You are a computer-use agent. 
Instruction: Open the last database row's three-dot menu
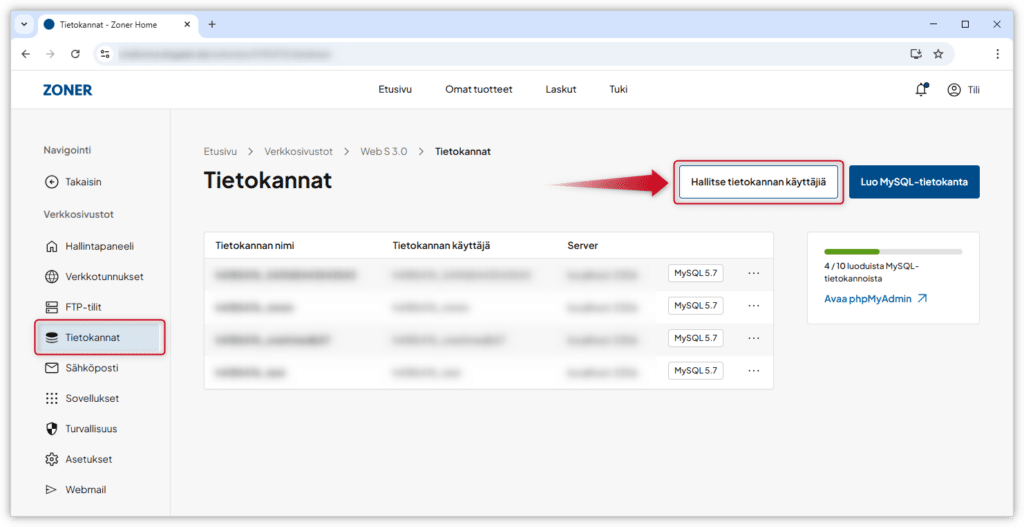754,371
